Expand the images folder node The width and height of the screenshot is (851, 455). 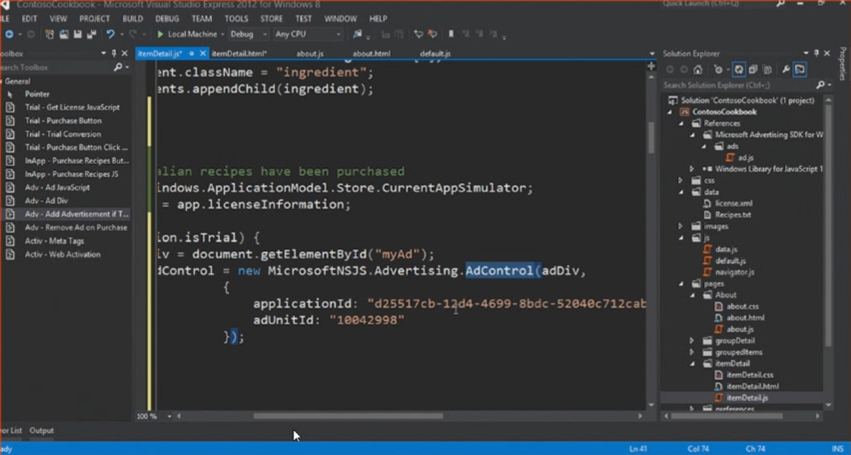681,226
